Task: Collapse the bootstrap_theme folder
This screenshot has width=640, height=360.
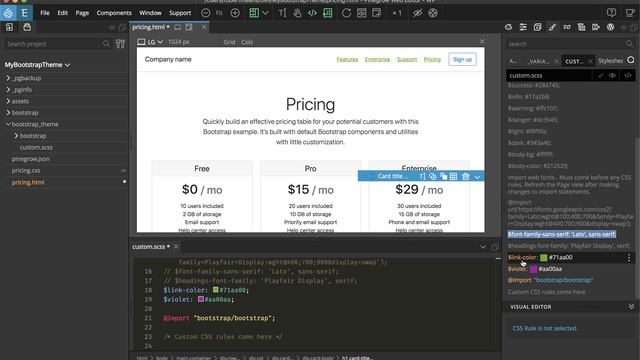Action: pyautogui.click(x=8, y=124)
